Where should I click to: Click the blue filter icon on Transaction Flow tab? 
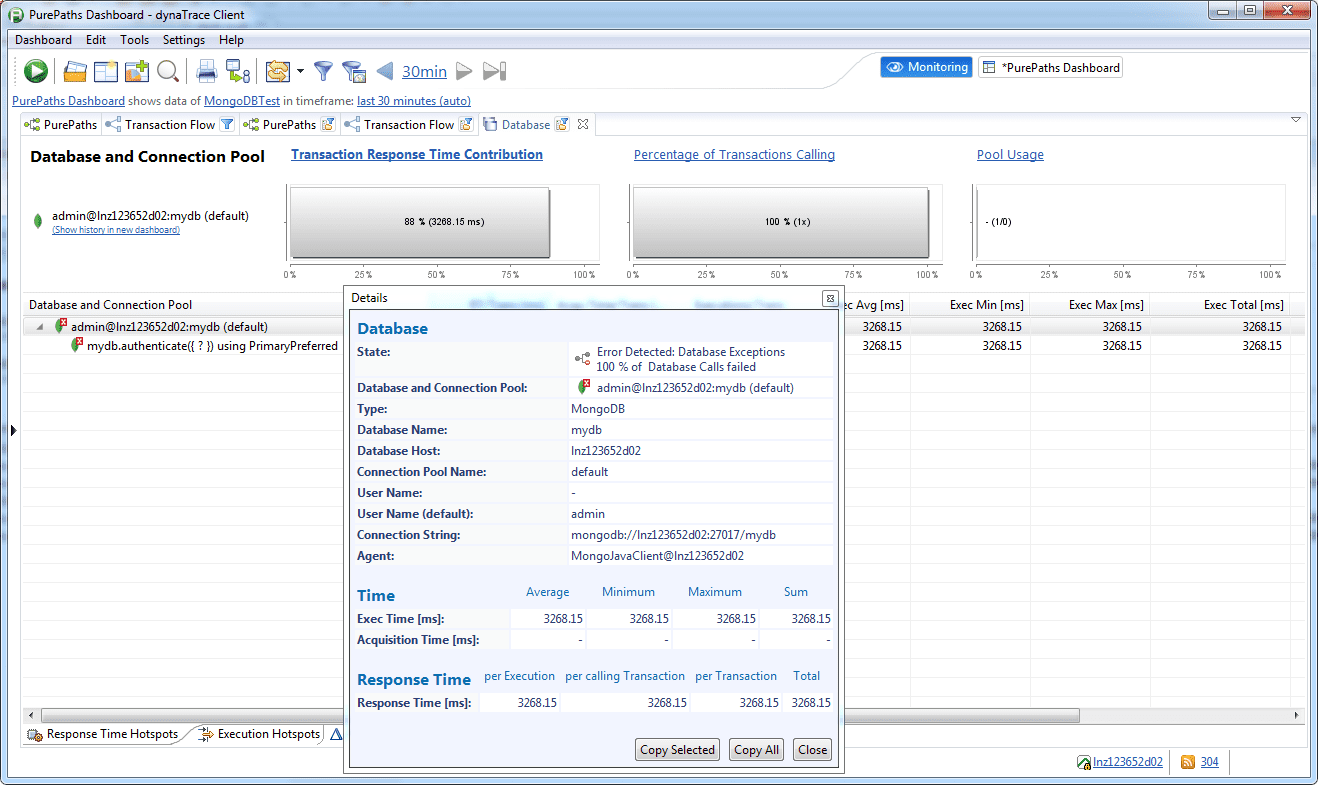pos(227,125)
